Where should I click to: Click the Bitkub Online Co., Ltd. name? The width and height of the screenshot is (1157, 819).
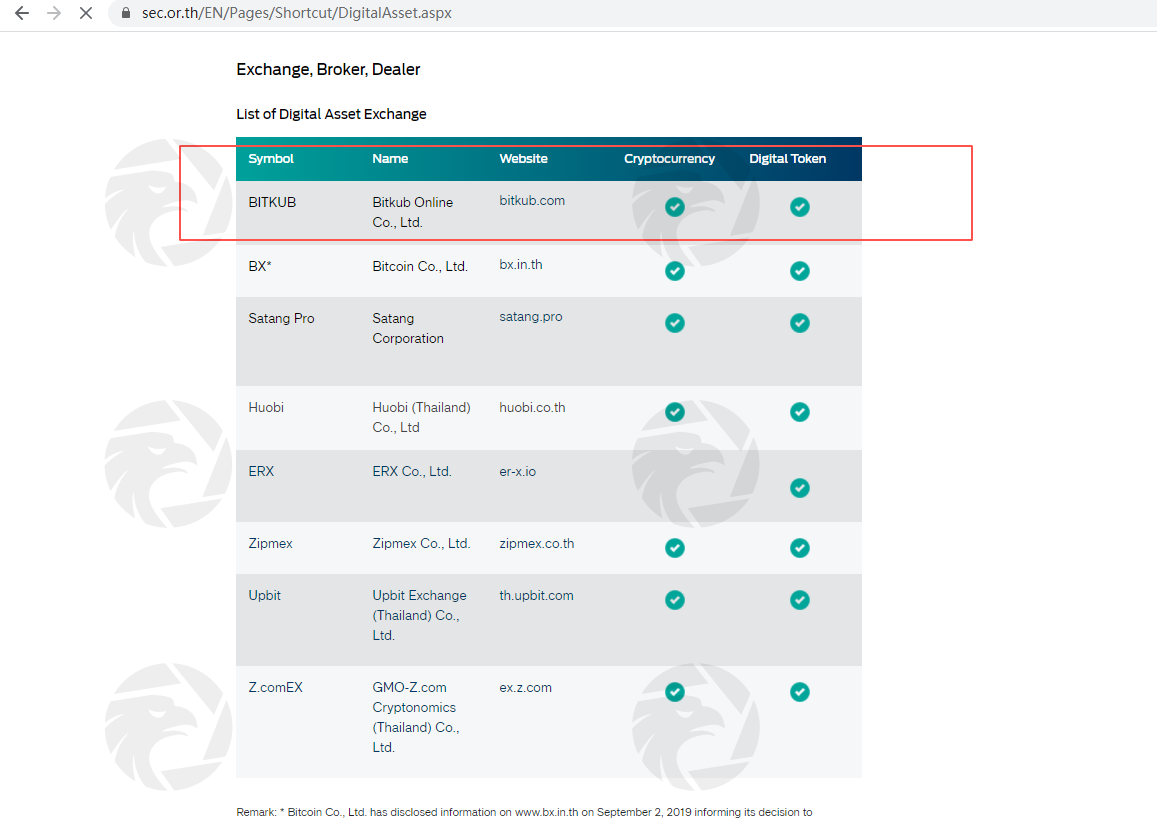coord(412,212)
